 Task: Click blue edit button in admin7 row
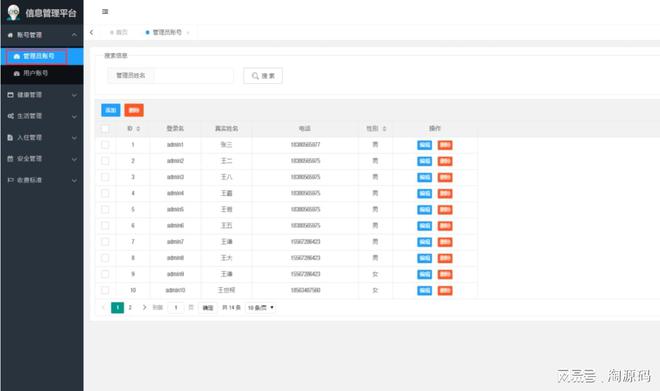point(424,242)
